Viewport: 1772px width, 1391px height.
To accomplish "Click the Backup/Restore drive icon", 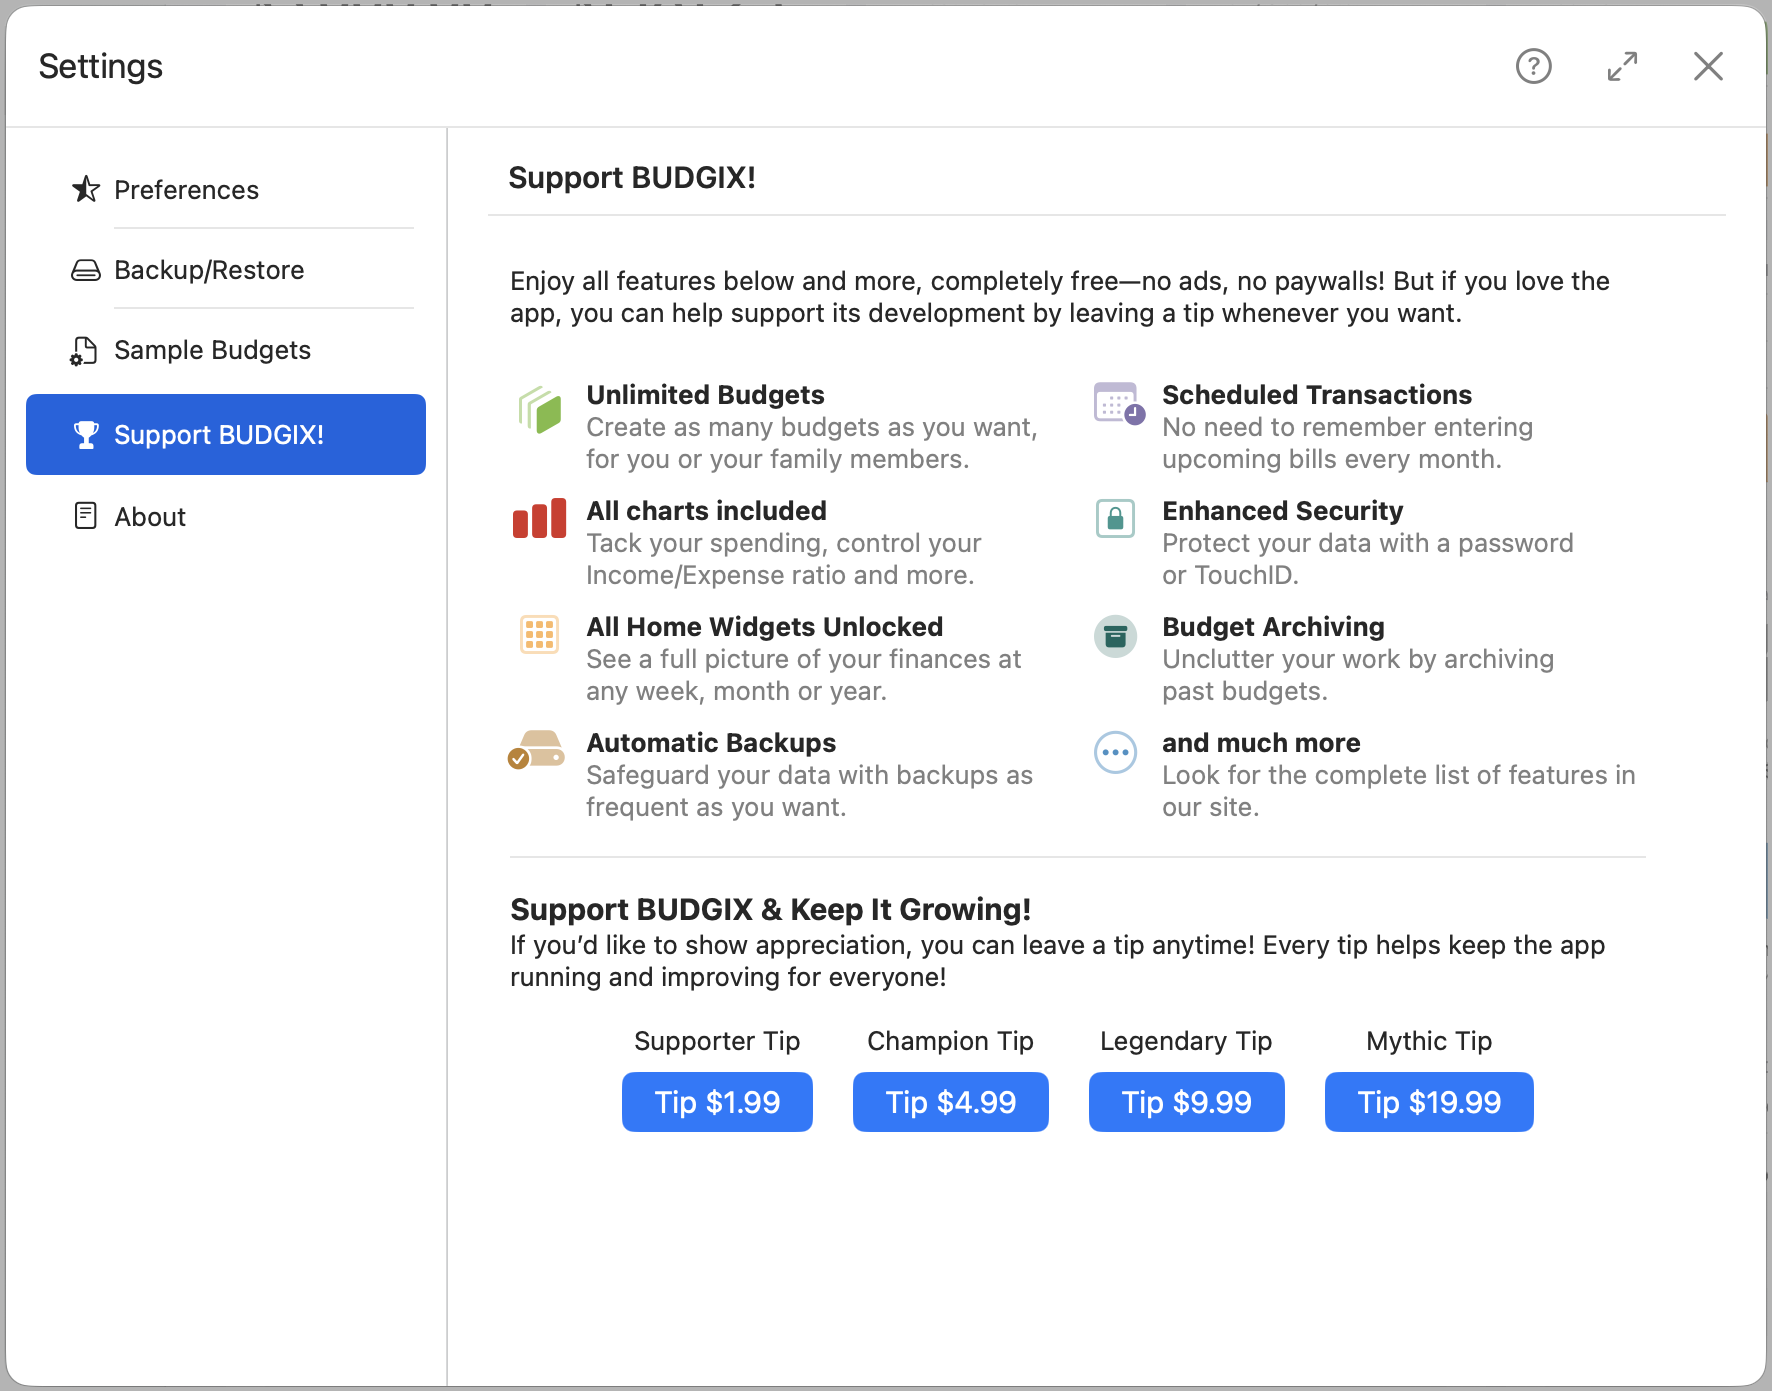I will [x=85, y=269].
